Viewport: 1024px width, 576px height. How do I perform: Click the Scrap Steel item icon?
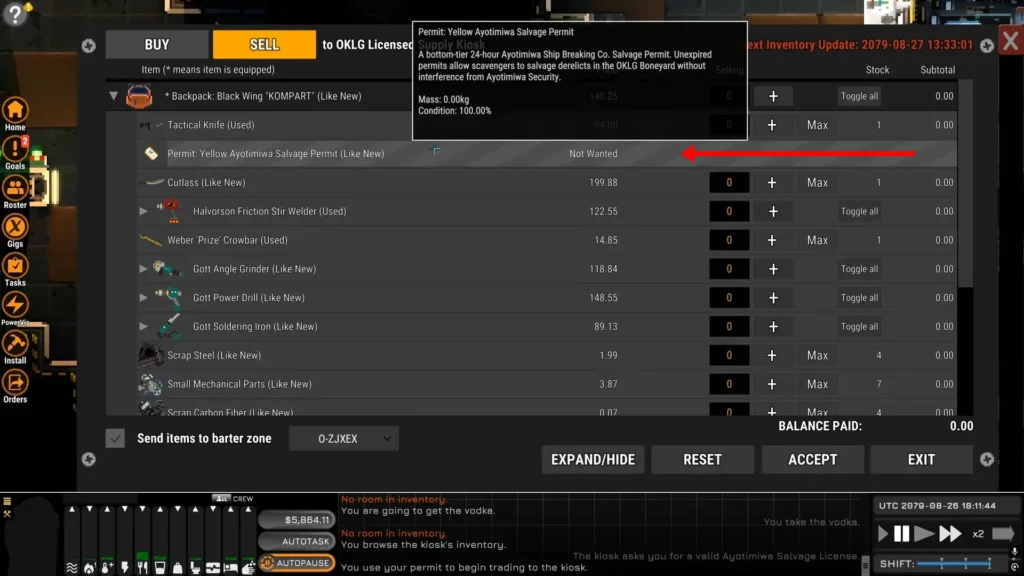(151, 355)
